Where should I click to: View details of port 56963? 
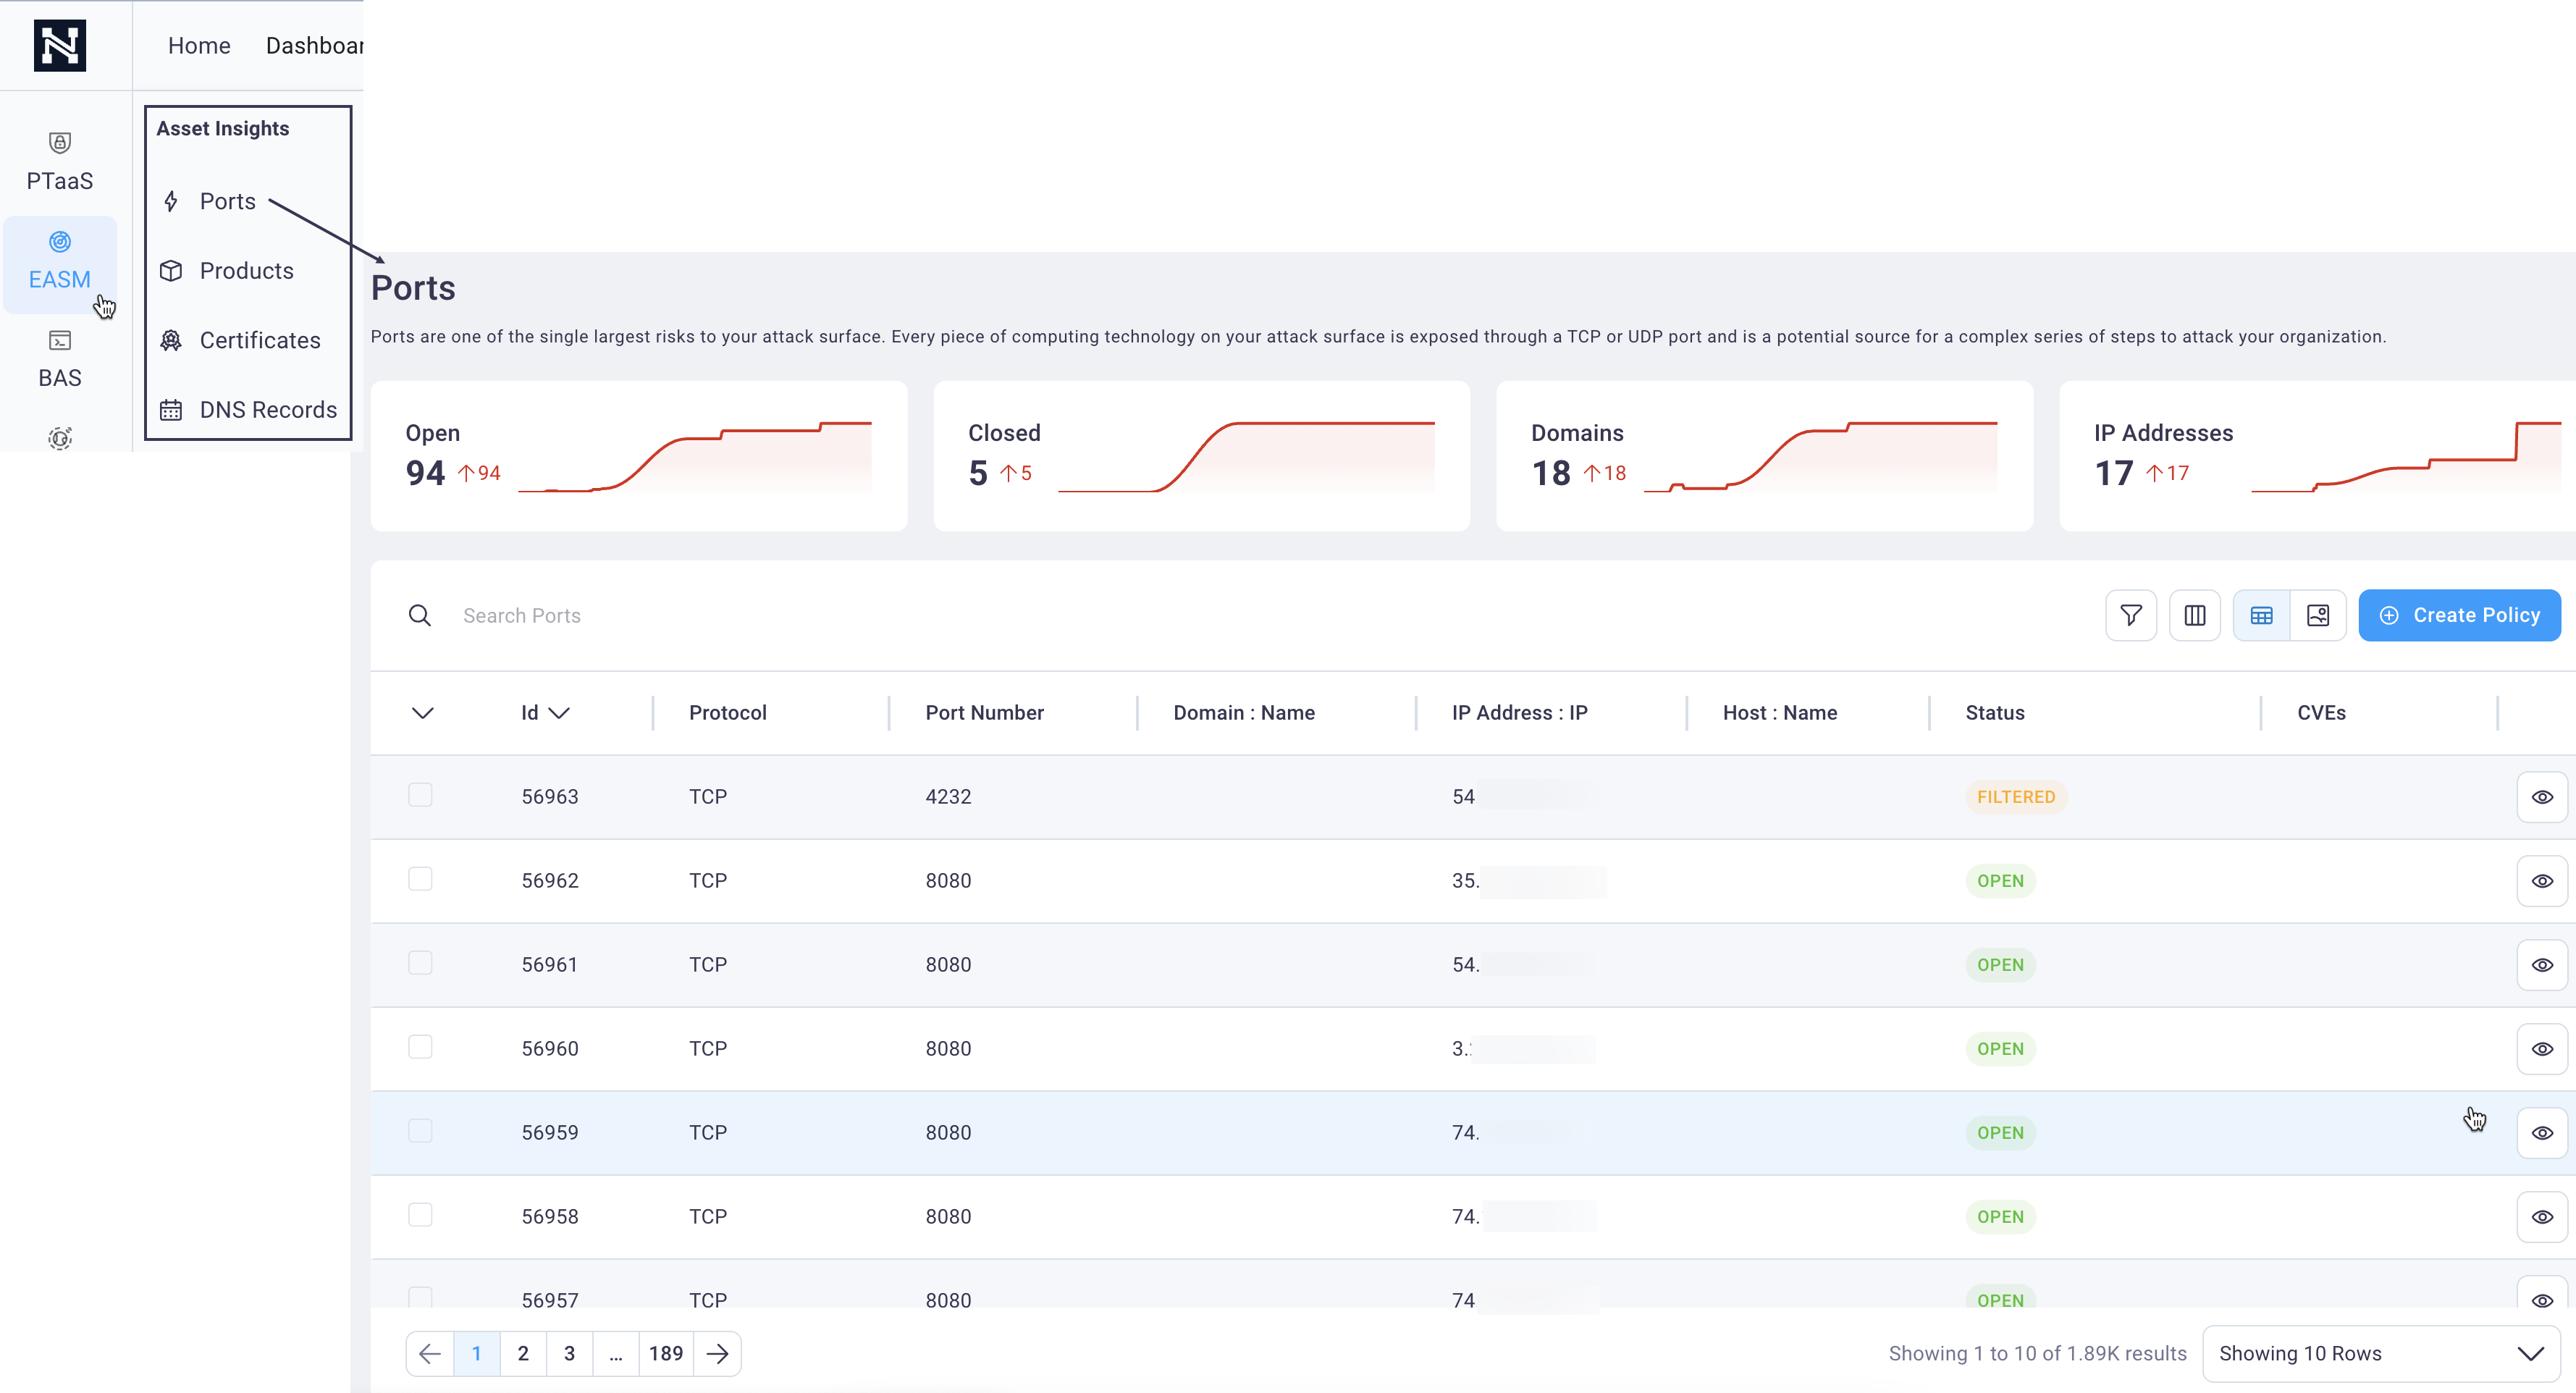coord(2542,797)
